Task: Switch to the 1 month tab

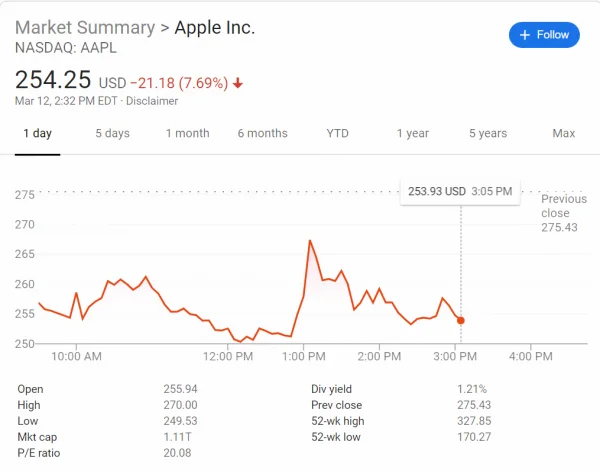Action: point(188,134)
